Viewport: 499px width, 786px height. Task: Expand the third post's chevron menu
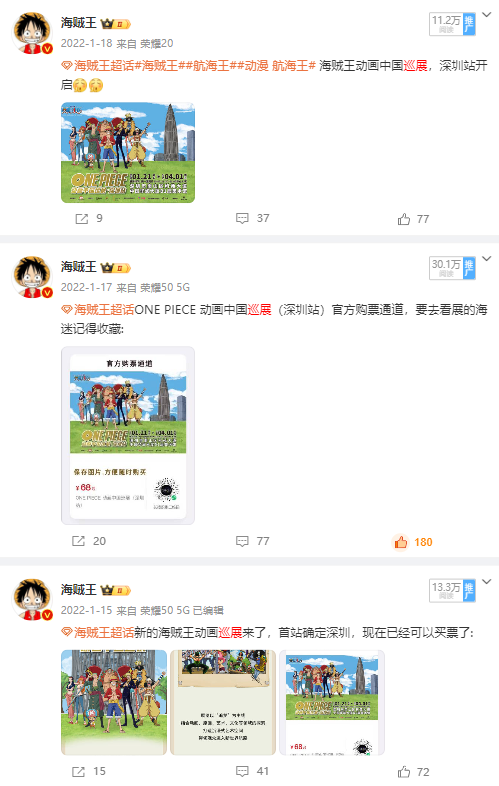(x=486, y=581)
